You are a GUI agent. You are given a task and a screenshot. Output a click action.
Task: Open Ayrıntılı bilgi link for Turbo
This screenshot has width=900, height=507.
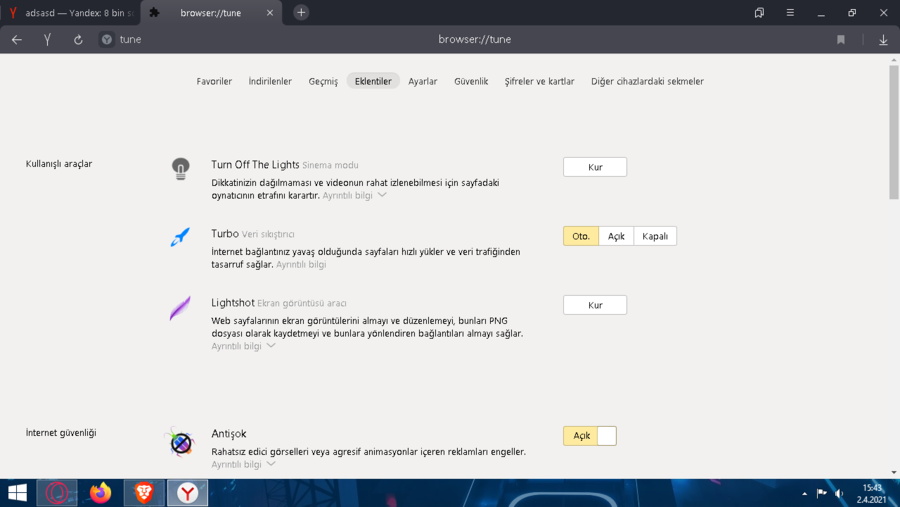point(301,264)
